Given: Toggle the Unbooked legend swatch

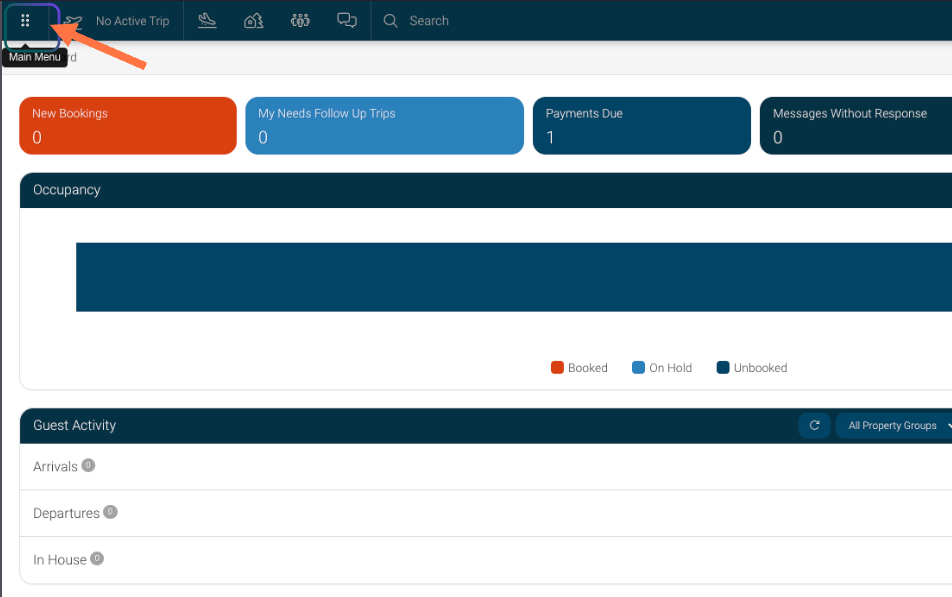Looking at the screenshot, I should point(722,367).
